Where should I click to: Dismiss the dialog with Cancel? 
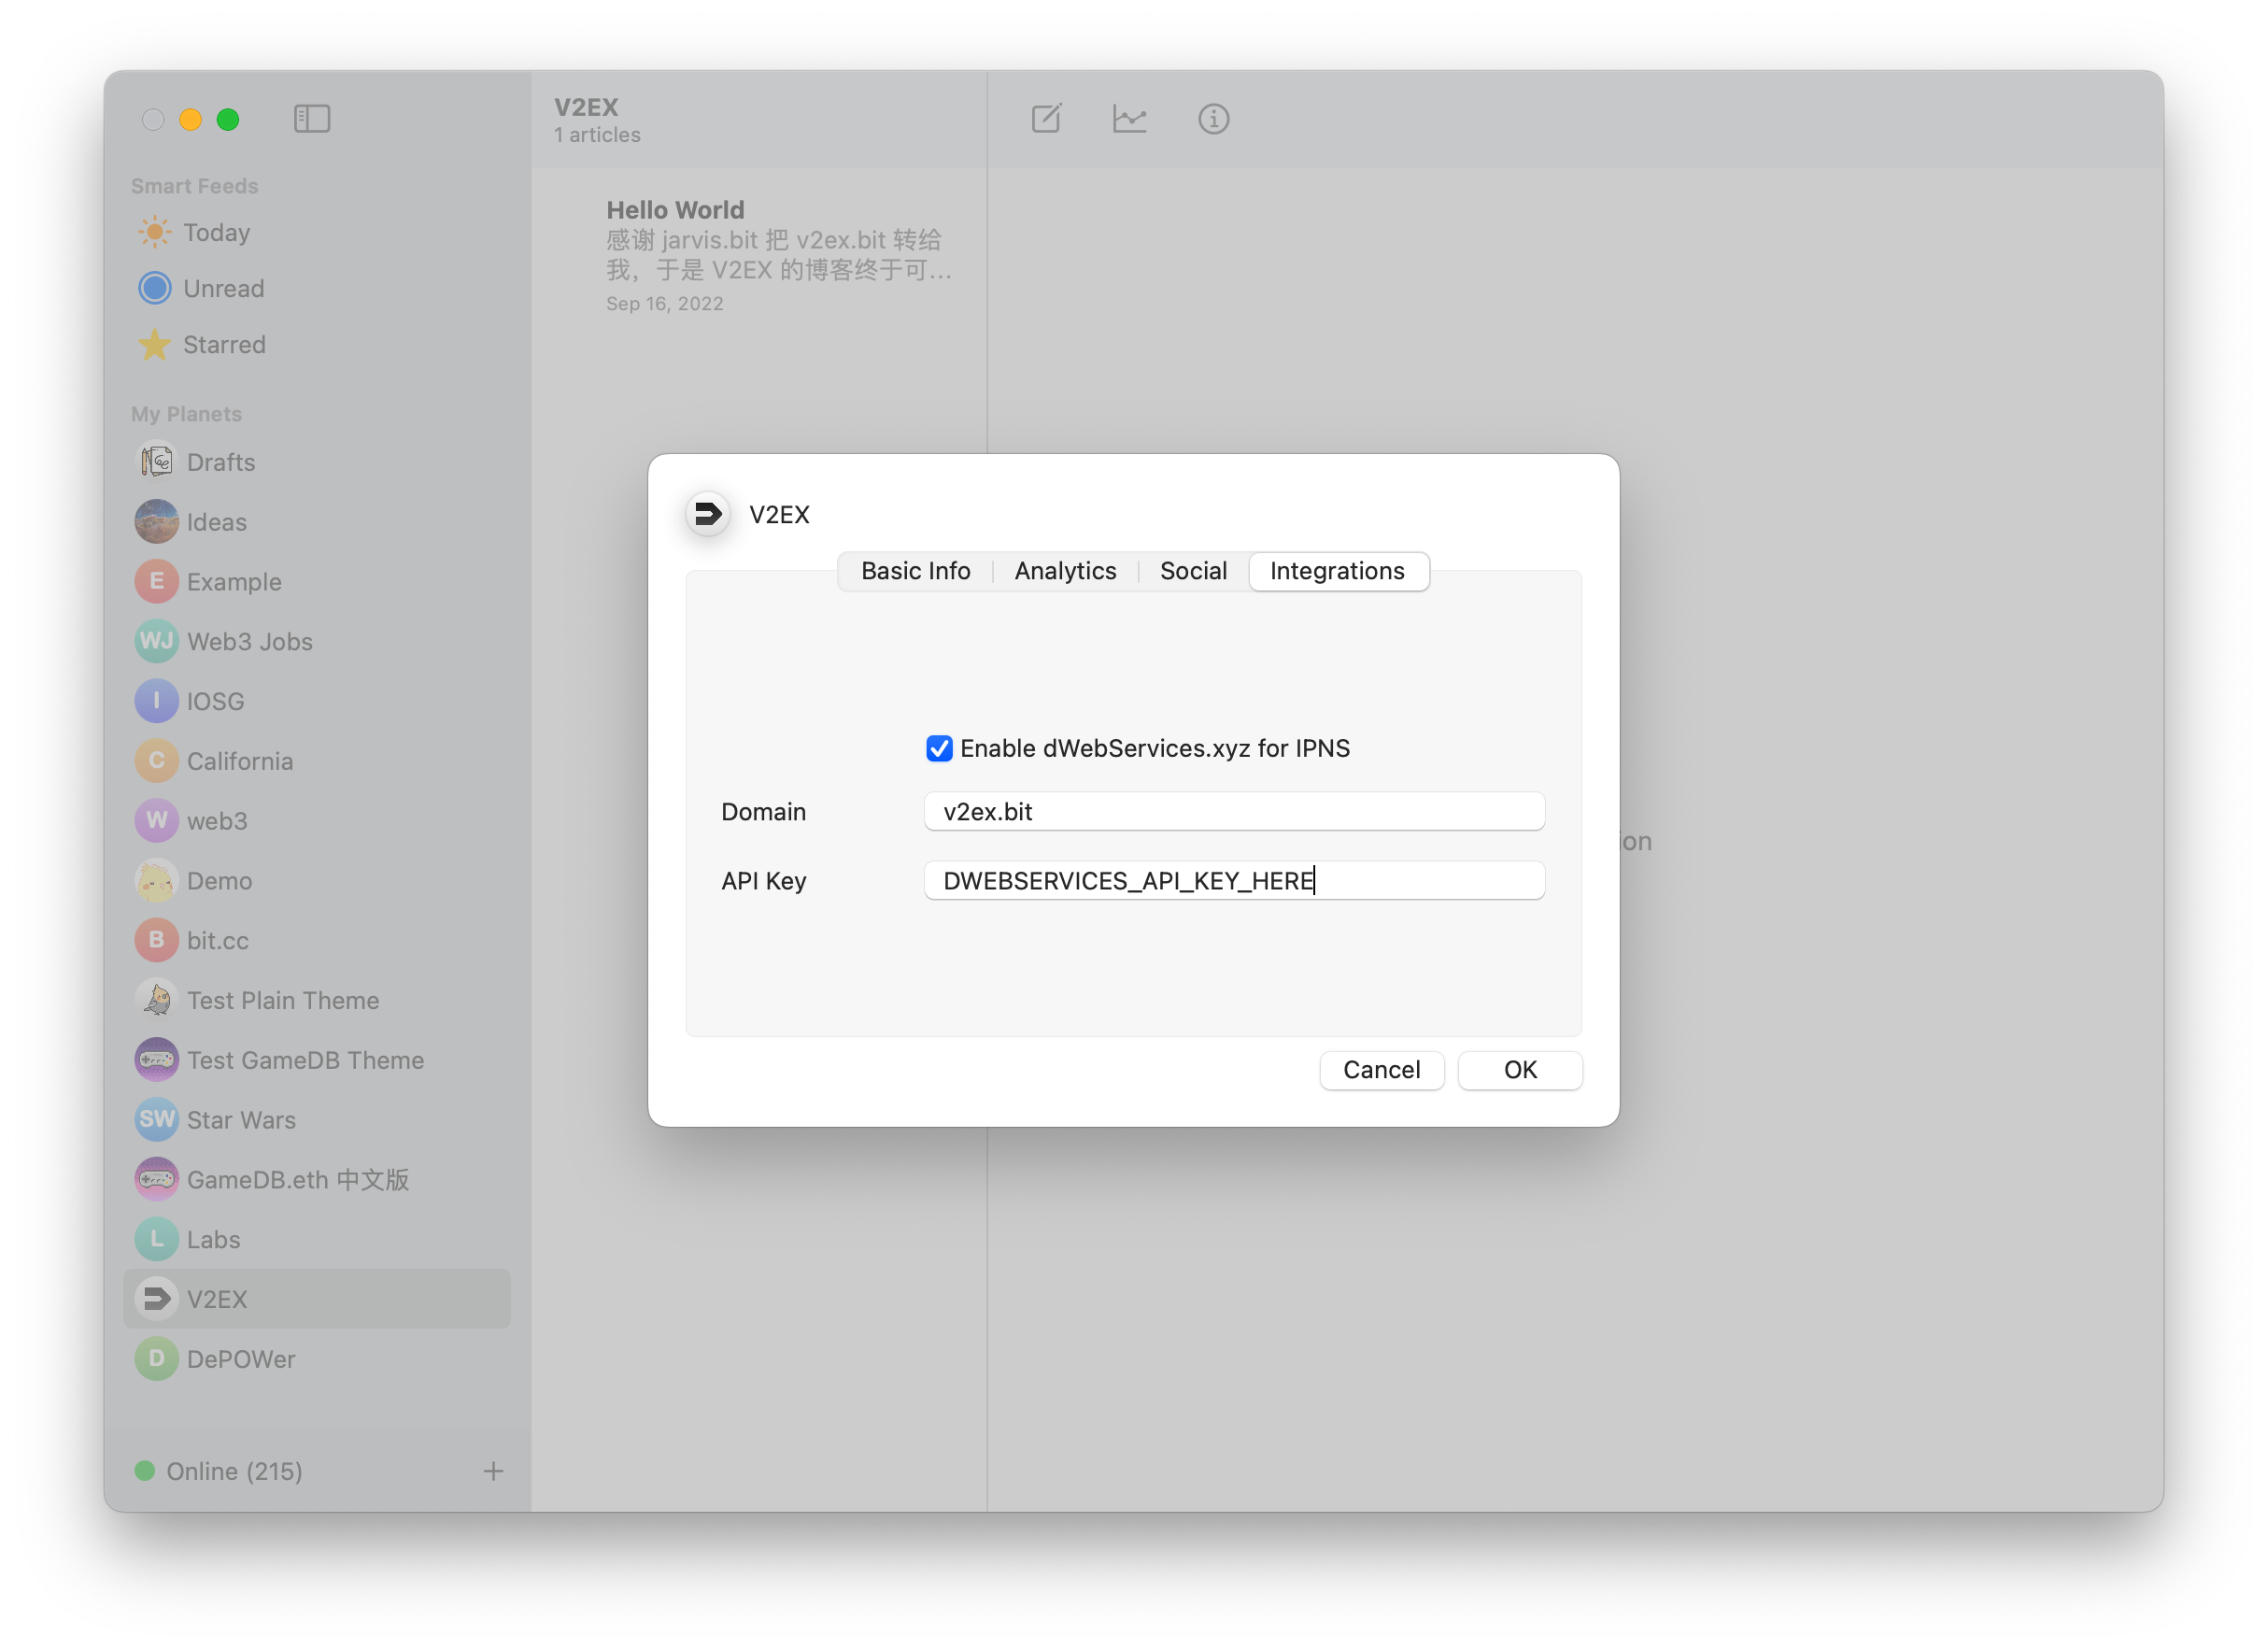coord(1381,1069)
